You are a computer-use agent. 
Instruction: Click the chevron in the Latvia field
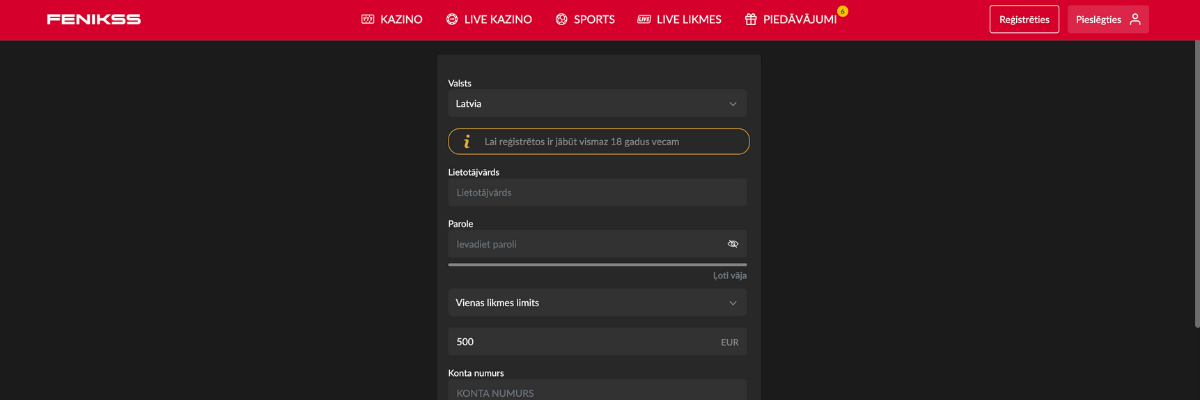coord(733,103)
